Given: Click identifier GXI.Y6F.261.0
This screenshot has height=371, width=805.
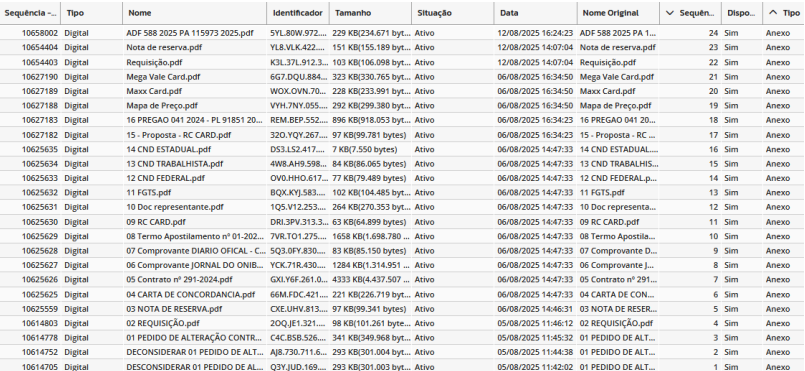Looking at the screenshot, I should tap(298, 280).
